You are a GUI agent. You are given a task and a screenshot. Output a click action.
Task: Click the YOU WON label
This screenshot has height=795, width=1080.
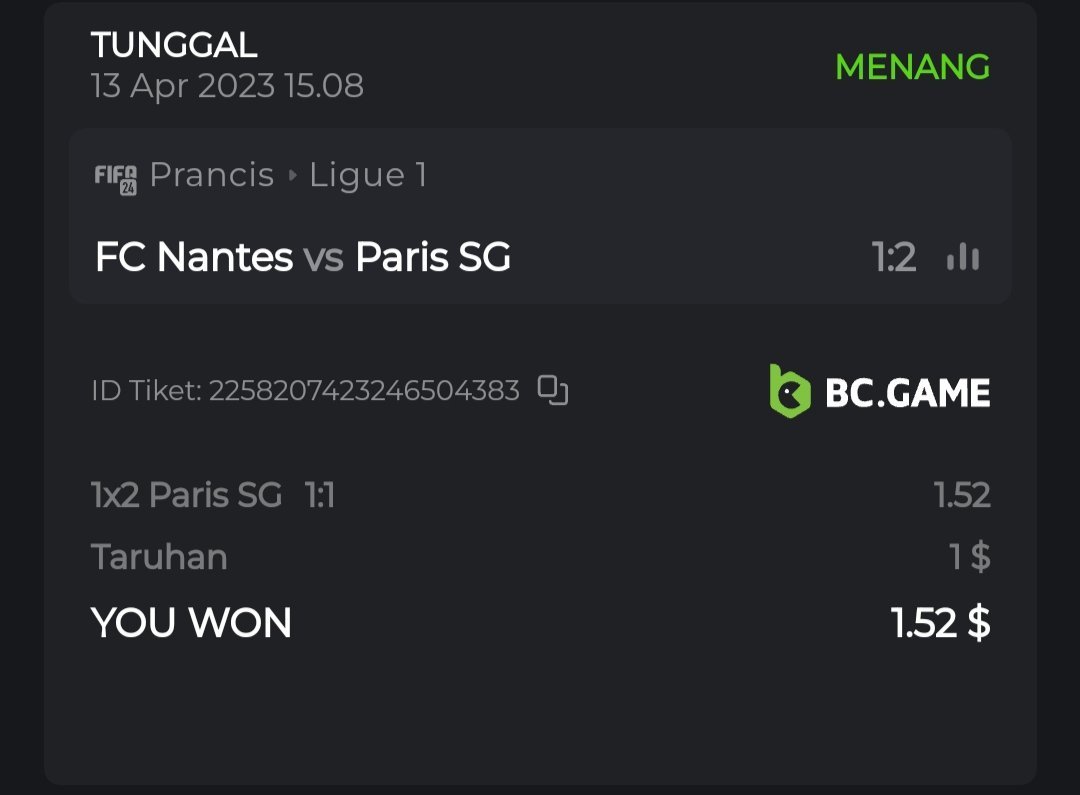point(191,623)
